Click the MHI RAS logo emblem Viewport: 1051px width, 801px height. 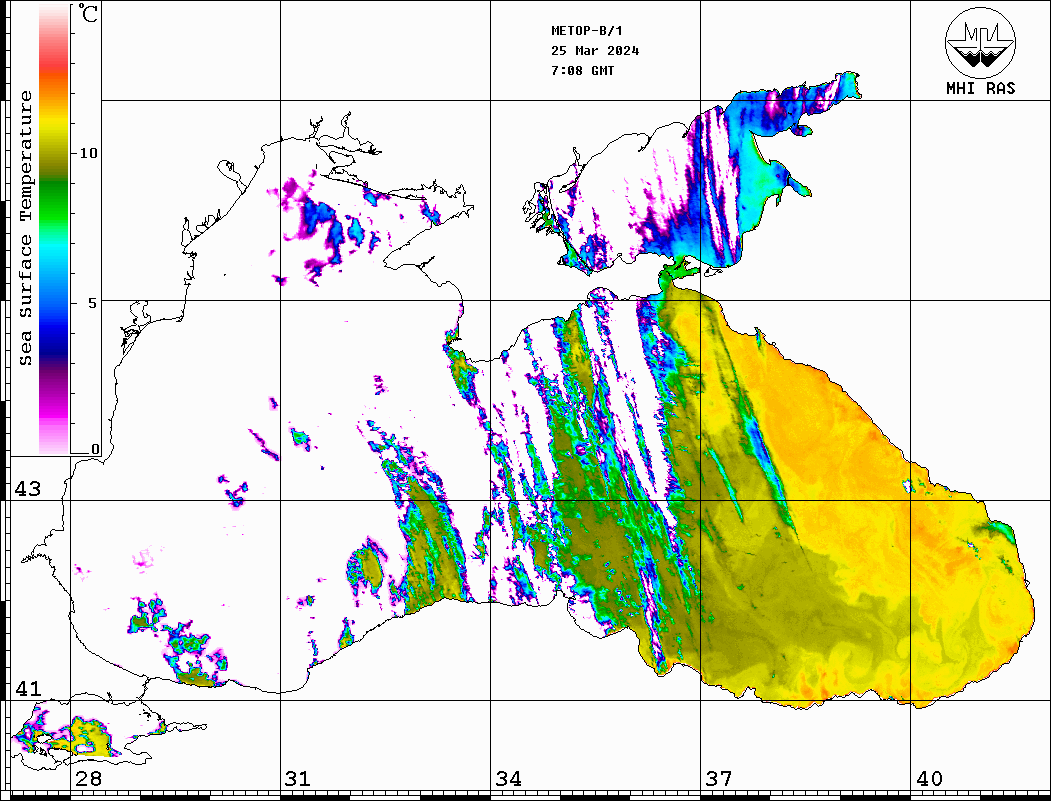tap(980, 42)
